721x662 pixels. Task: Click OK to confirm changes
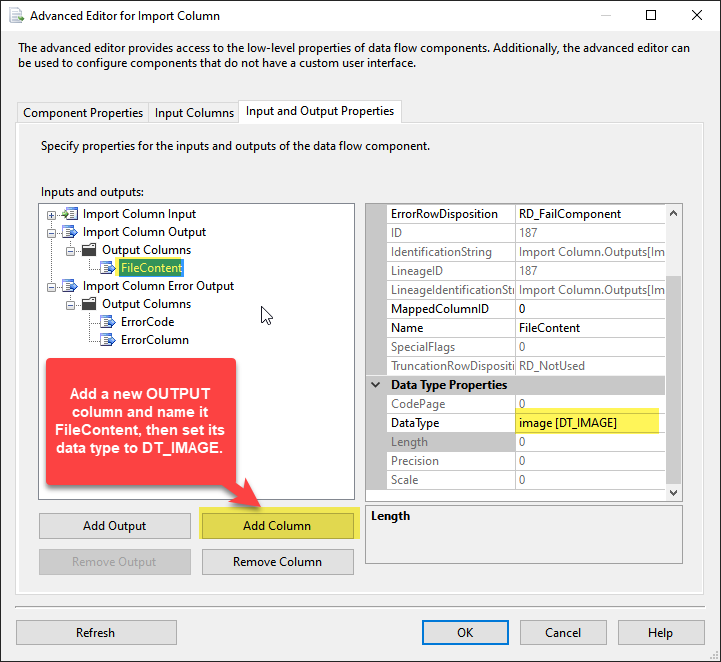coord(465,632)
